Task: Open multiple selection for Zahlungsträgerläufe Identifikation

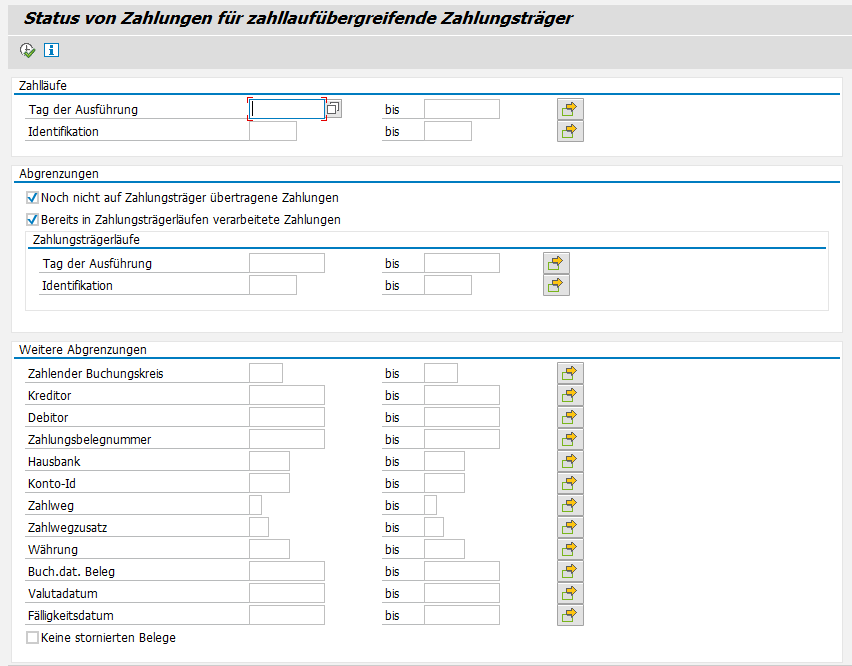Action: click(556, 285)
